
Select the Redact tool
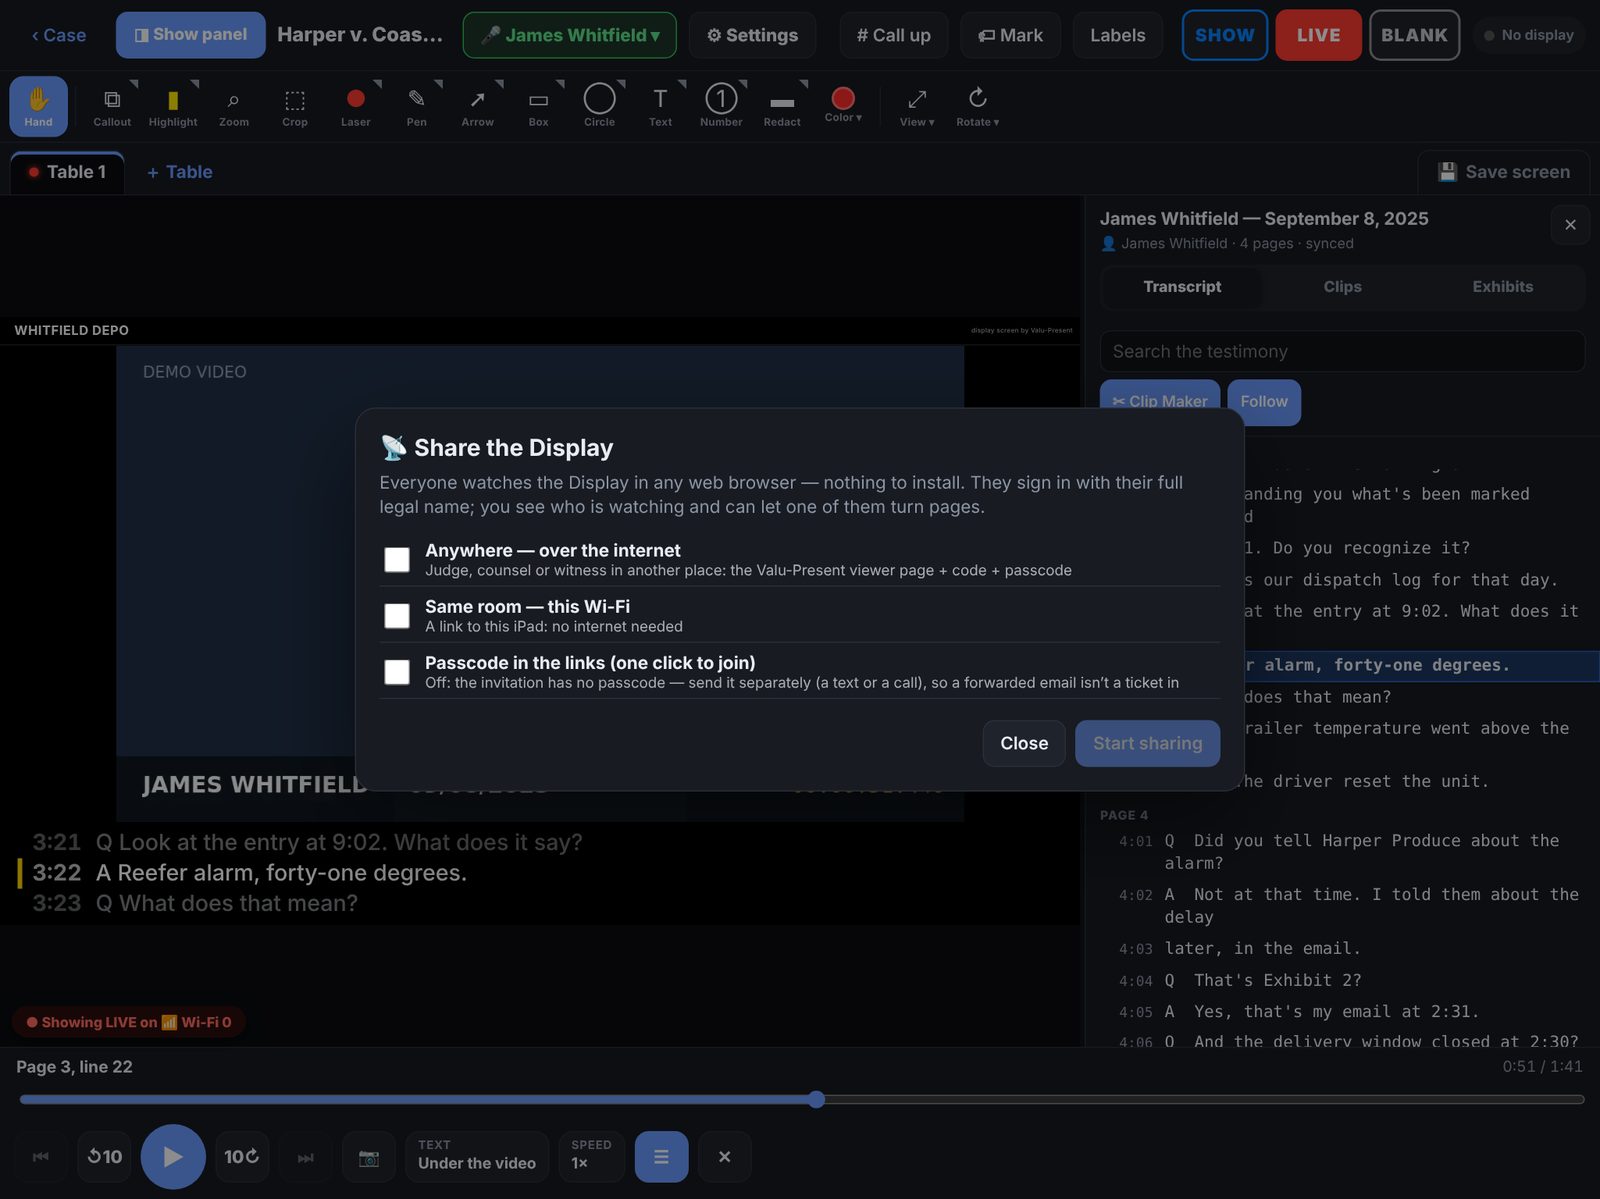(x=783, y=106)
